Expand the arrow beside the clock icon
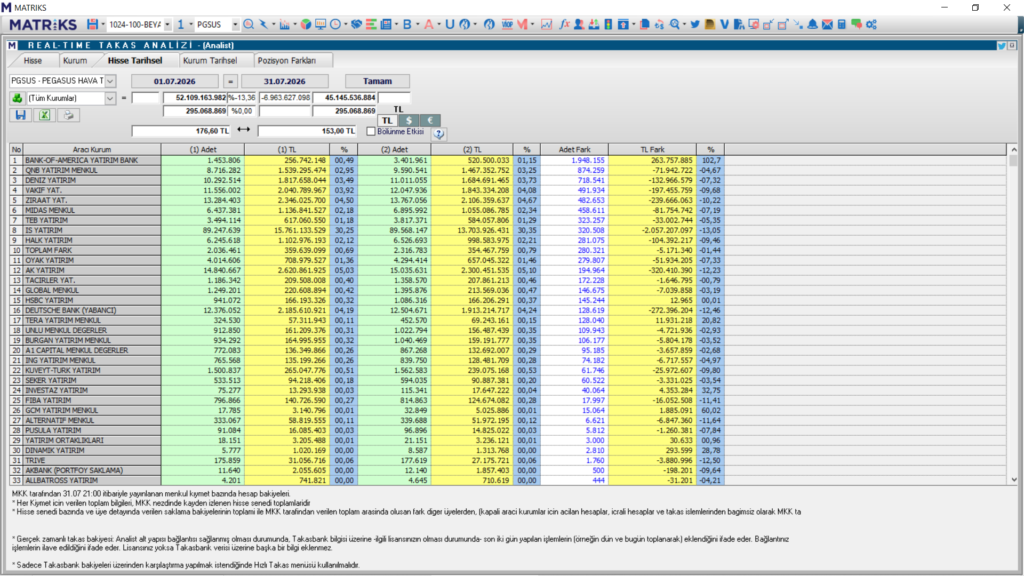 point(345,24)
